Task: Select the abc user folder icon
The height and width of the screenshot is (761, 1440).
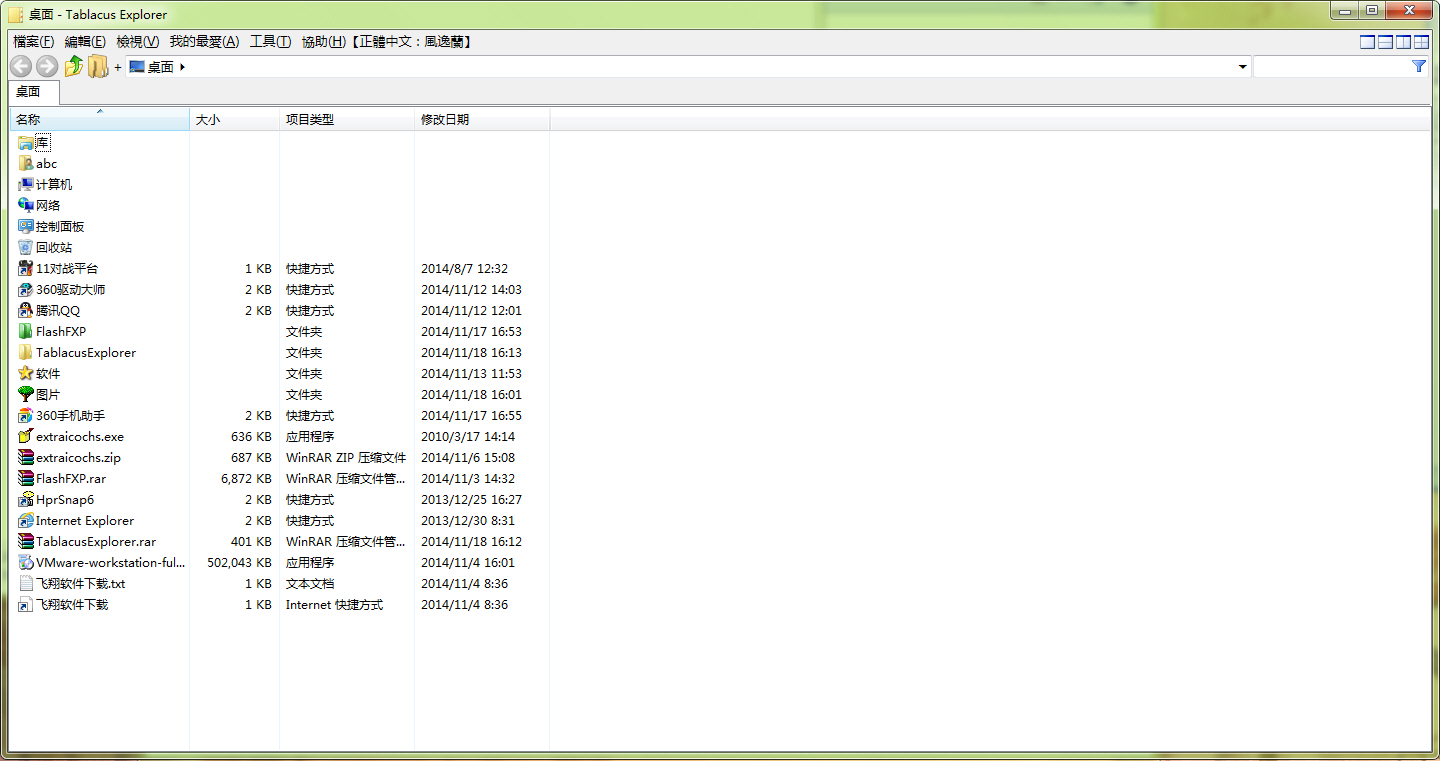Action: click(26, 163)
